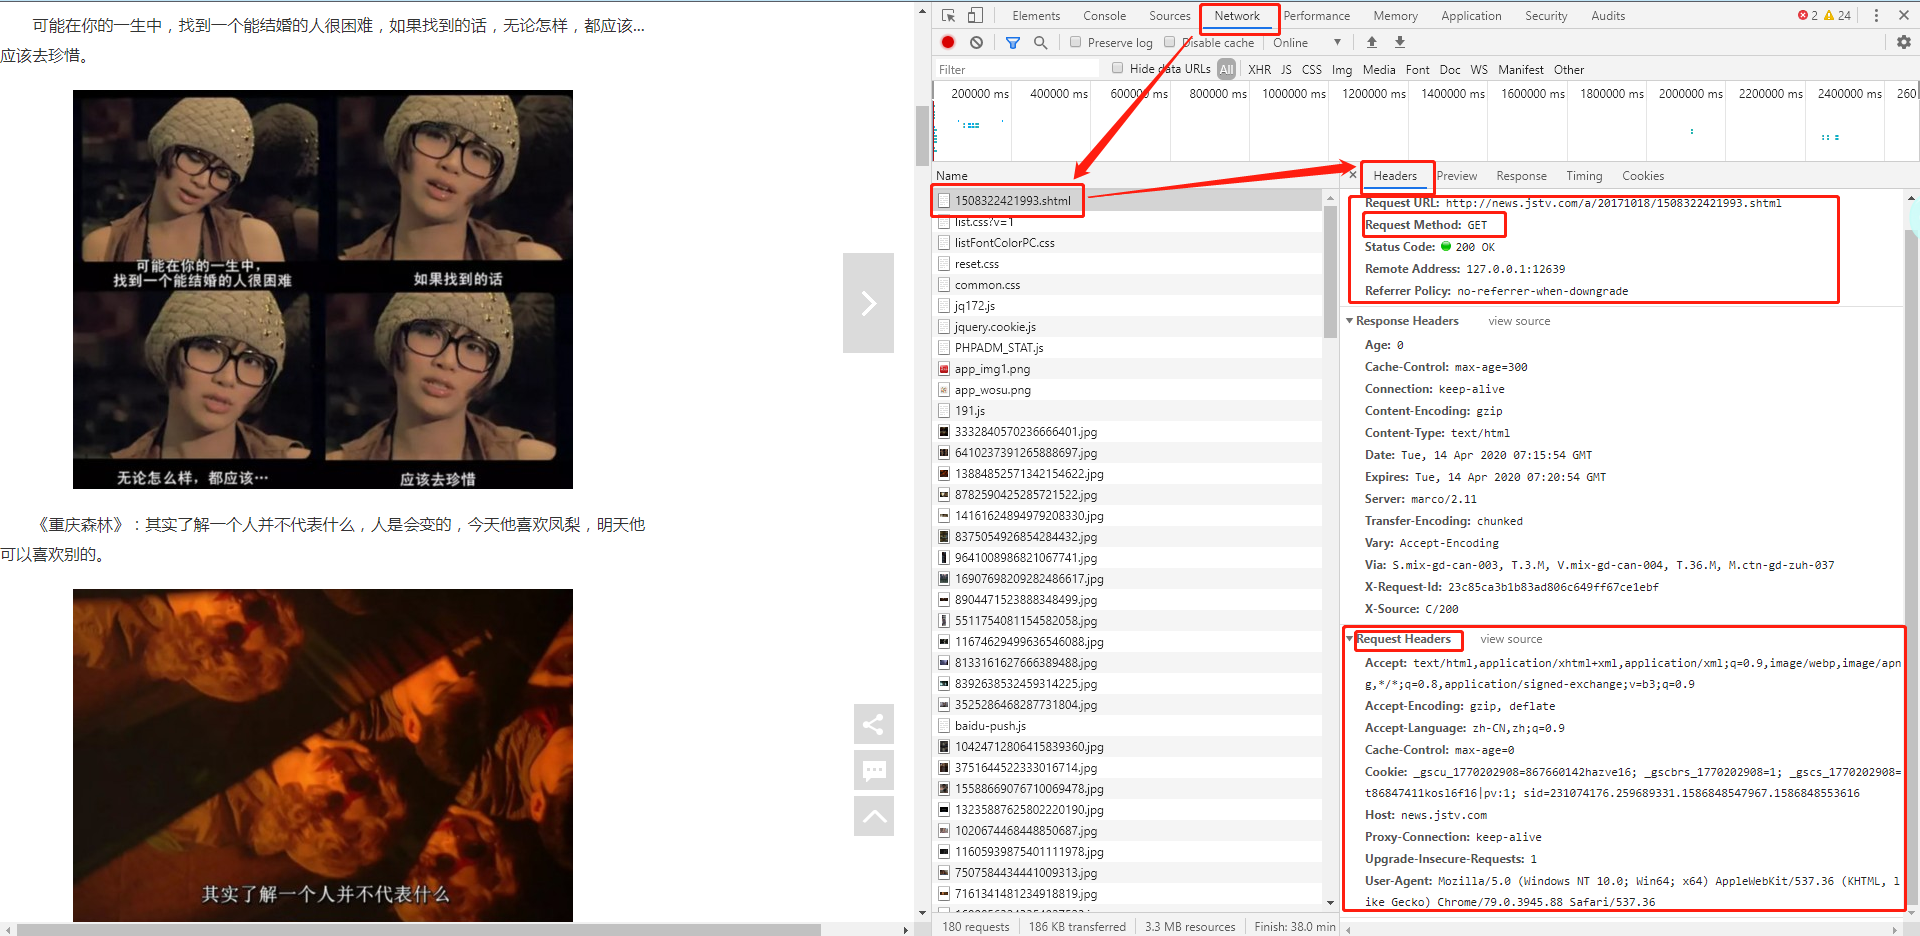The width and height of the screenshot is (1920, 936).
Task: Select 1508322421993.shtml request row
Action: click(x=1128, y=200)
